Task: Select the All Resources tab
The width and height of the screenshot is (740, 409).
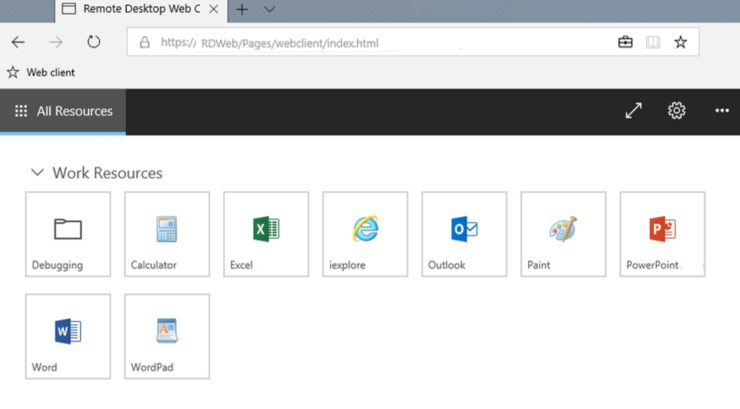Action: click(x=63, y=111)
